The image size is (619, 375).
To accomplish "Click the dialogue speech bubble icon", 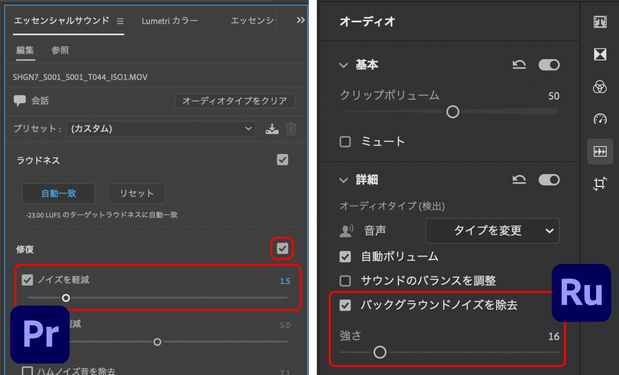I will pyautogui.click(x=19, y=100).
